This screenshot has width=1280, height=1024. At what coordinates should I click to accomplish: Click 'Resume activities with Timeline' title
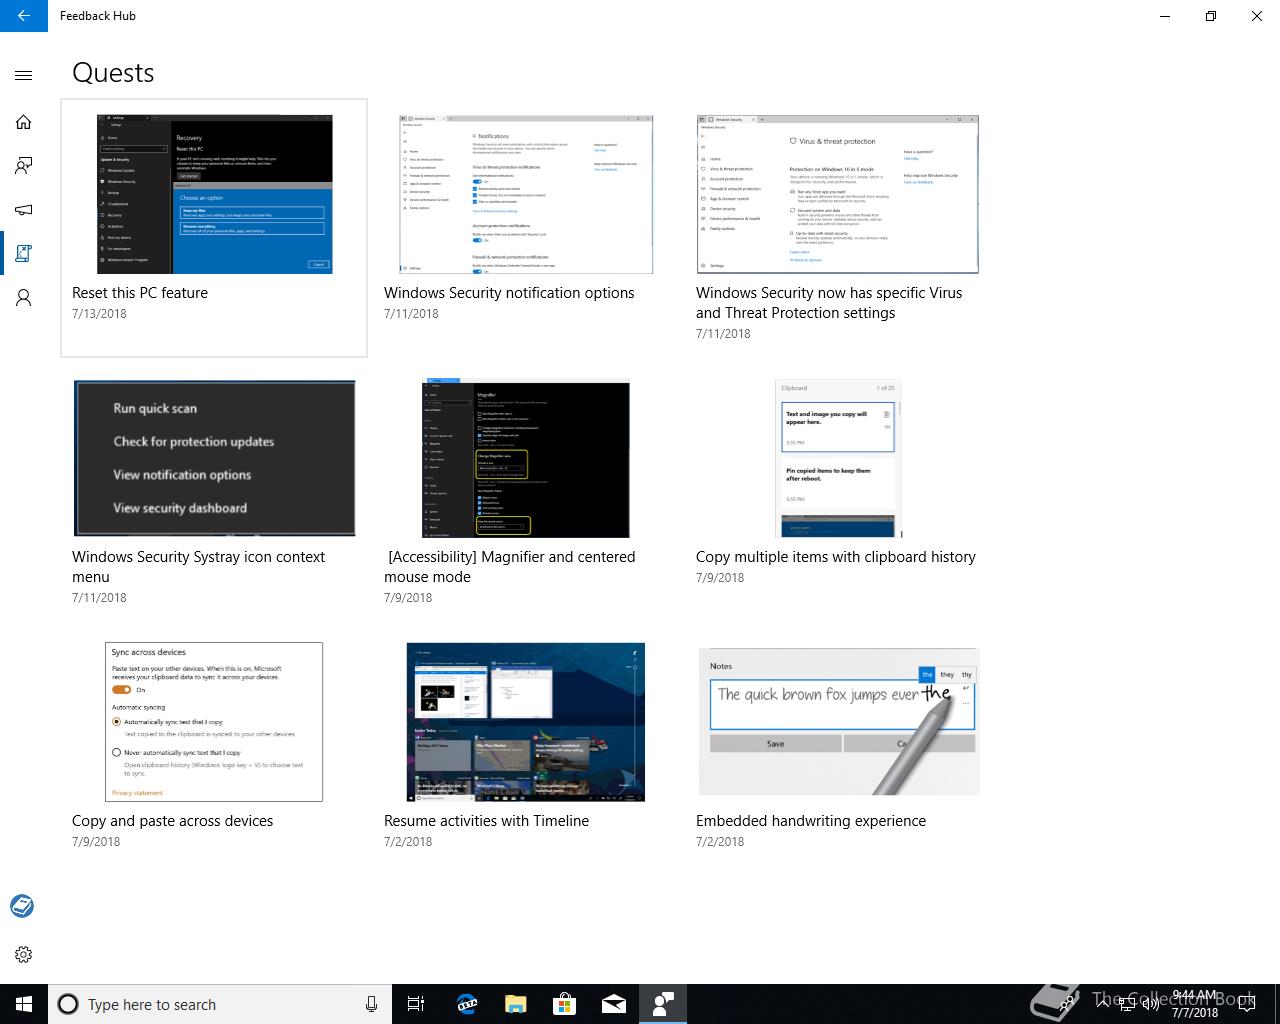click(486, 821)
